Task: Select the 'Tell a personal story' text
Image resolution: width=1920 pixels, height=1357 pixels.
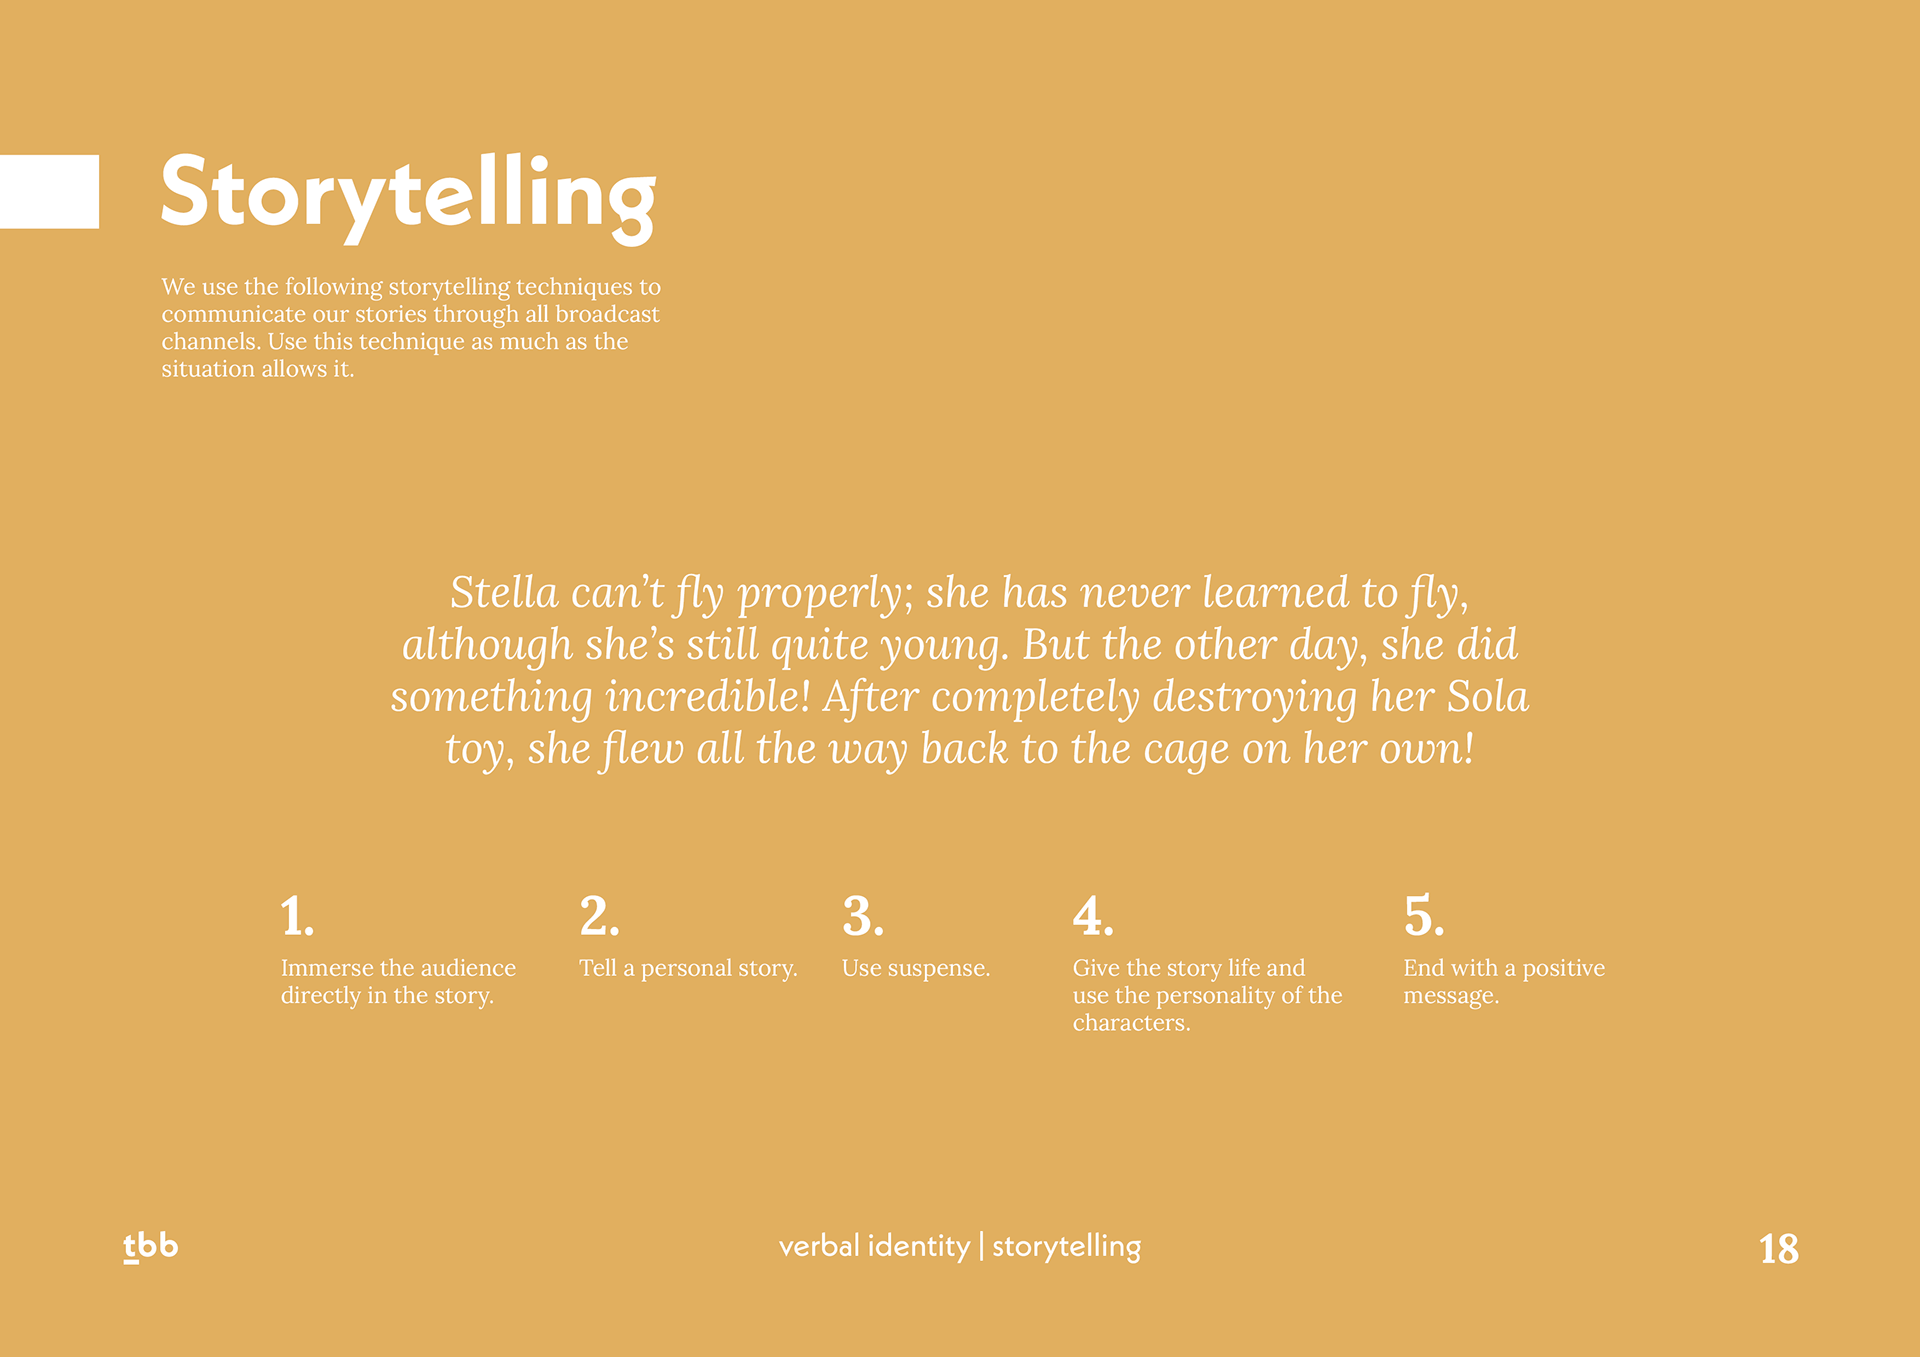Action: 688,968
